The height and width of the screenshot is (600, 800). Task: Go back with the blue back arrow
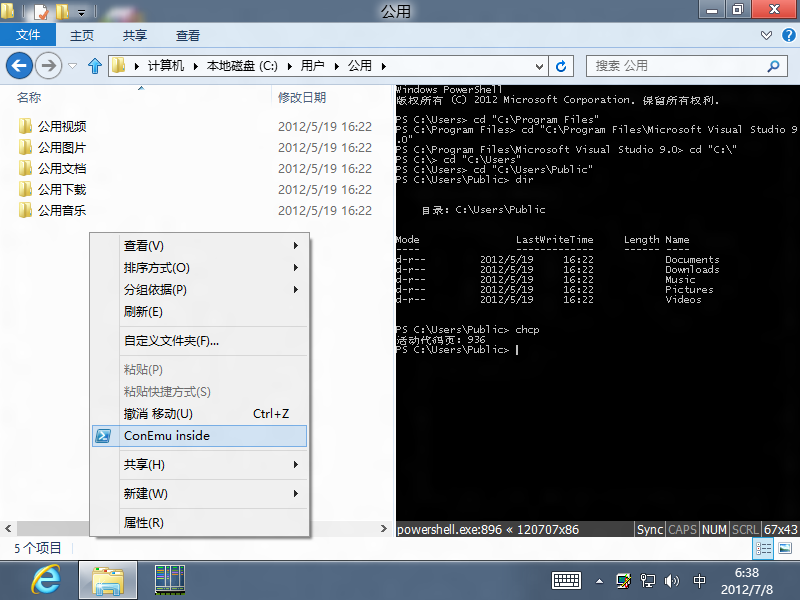point(19,66)
